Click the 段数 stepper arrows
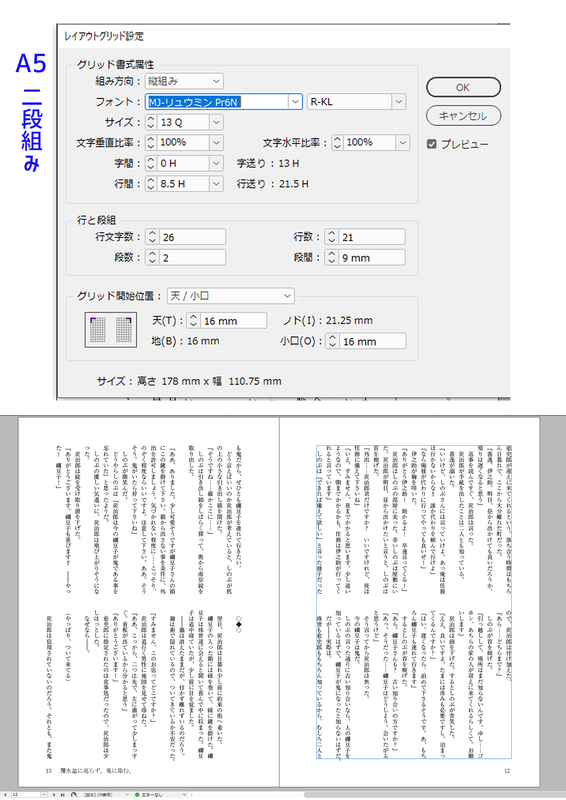The width and height of the screenshot is (566, 800). point(152,257)
